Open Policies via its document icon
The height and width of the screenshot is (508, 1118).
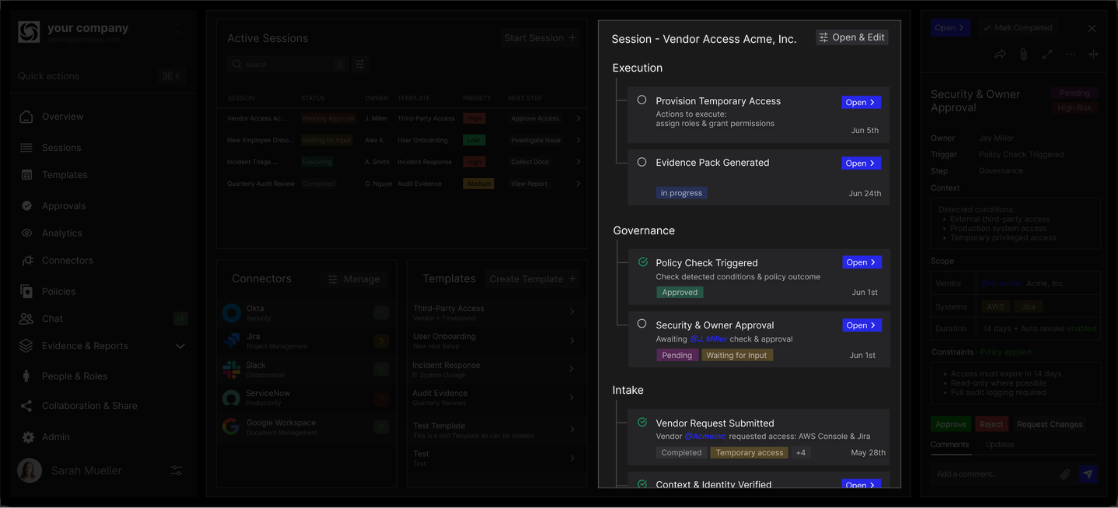coord(27,291)
